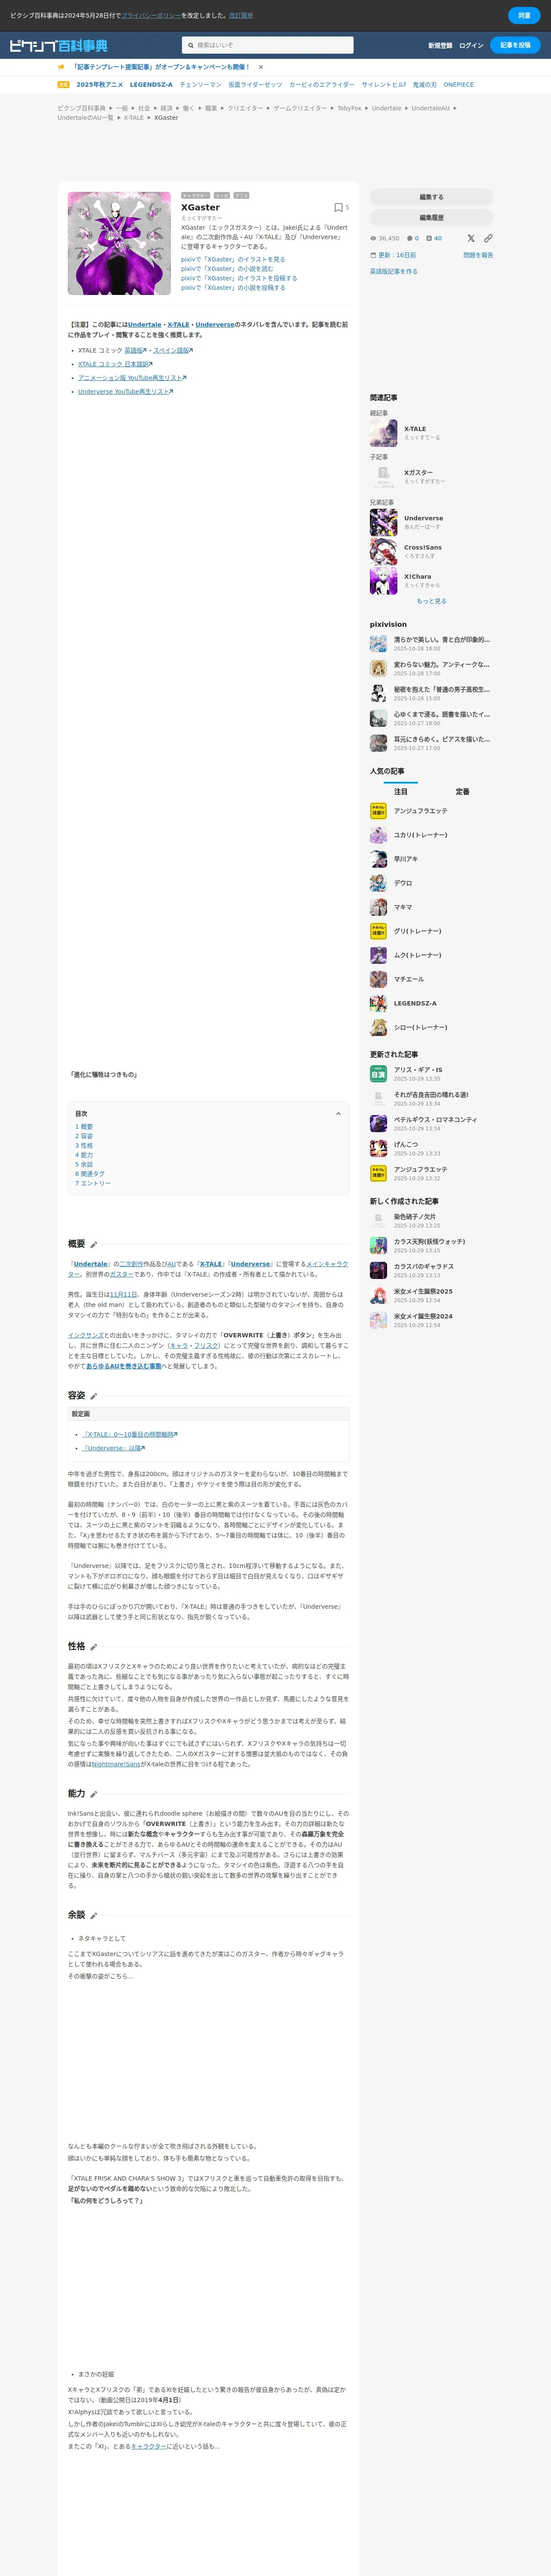Viewport: 551px width, 2576px height.
Task: Open NightmareSans link in 性格 section
Action: (116, 1764)
